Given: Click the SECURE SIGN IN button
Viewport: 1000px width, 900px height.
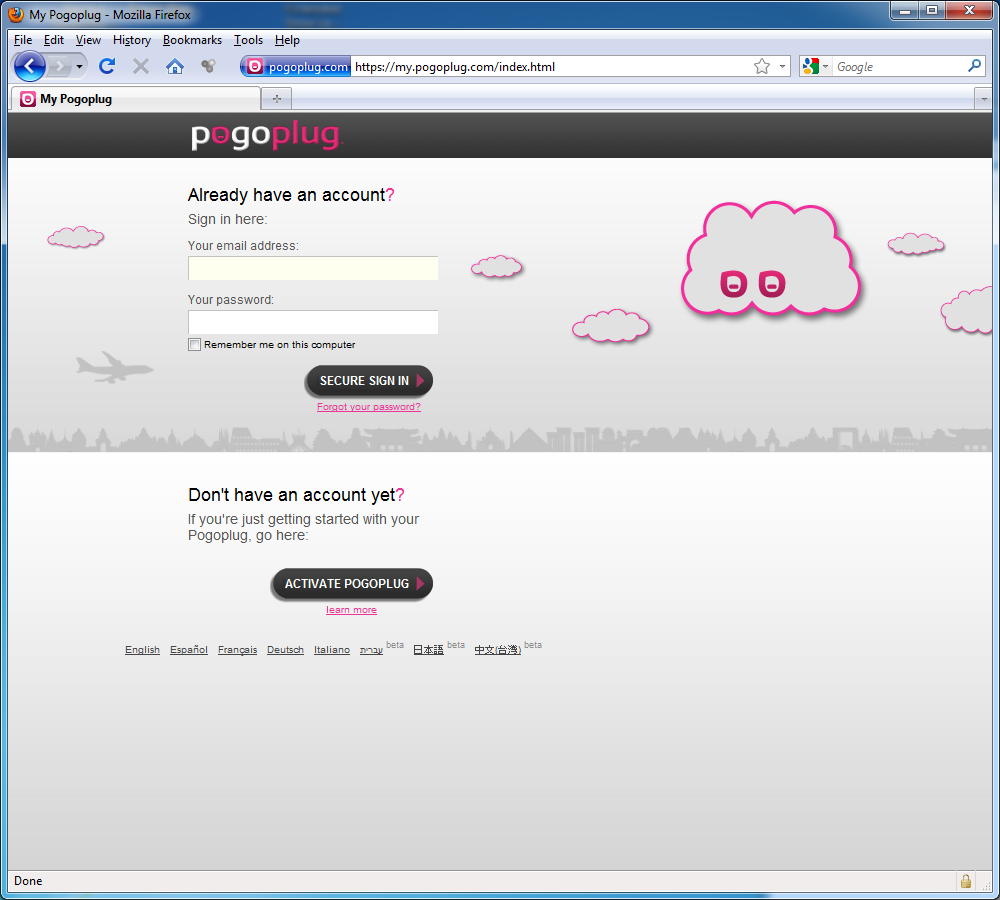Looking at the screenshot, I should point(369,381).
